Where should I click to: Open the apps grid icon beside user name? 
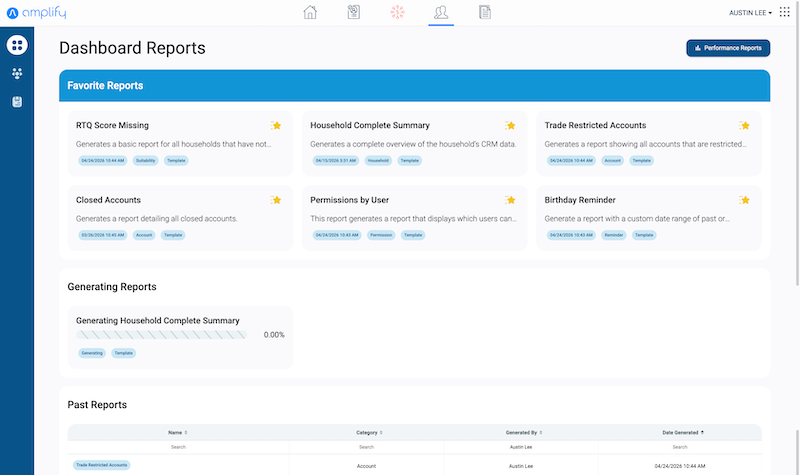pos(785,12)
